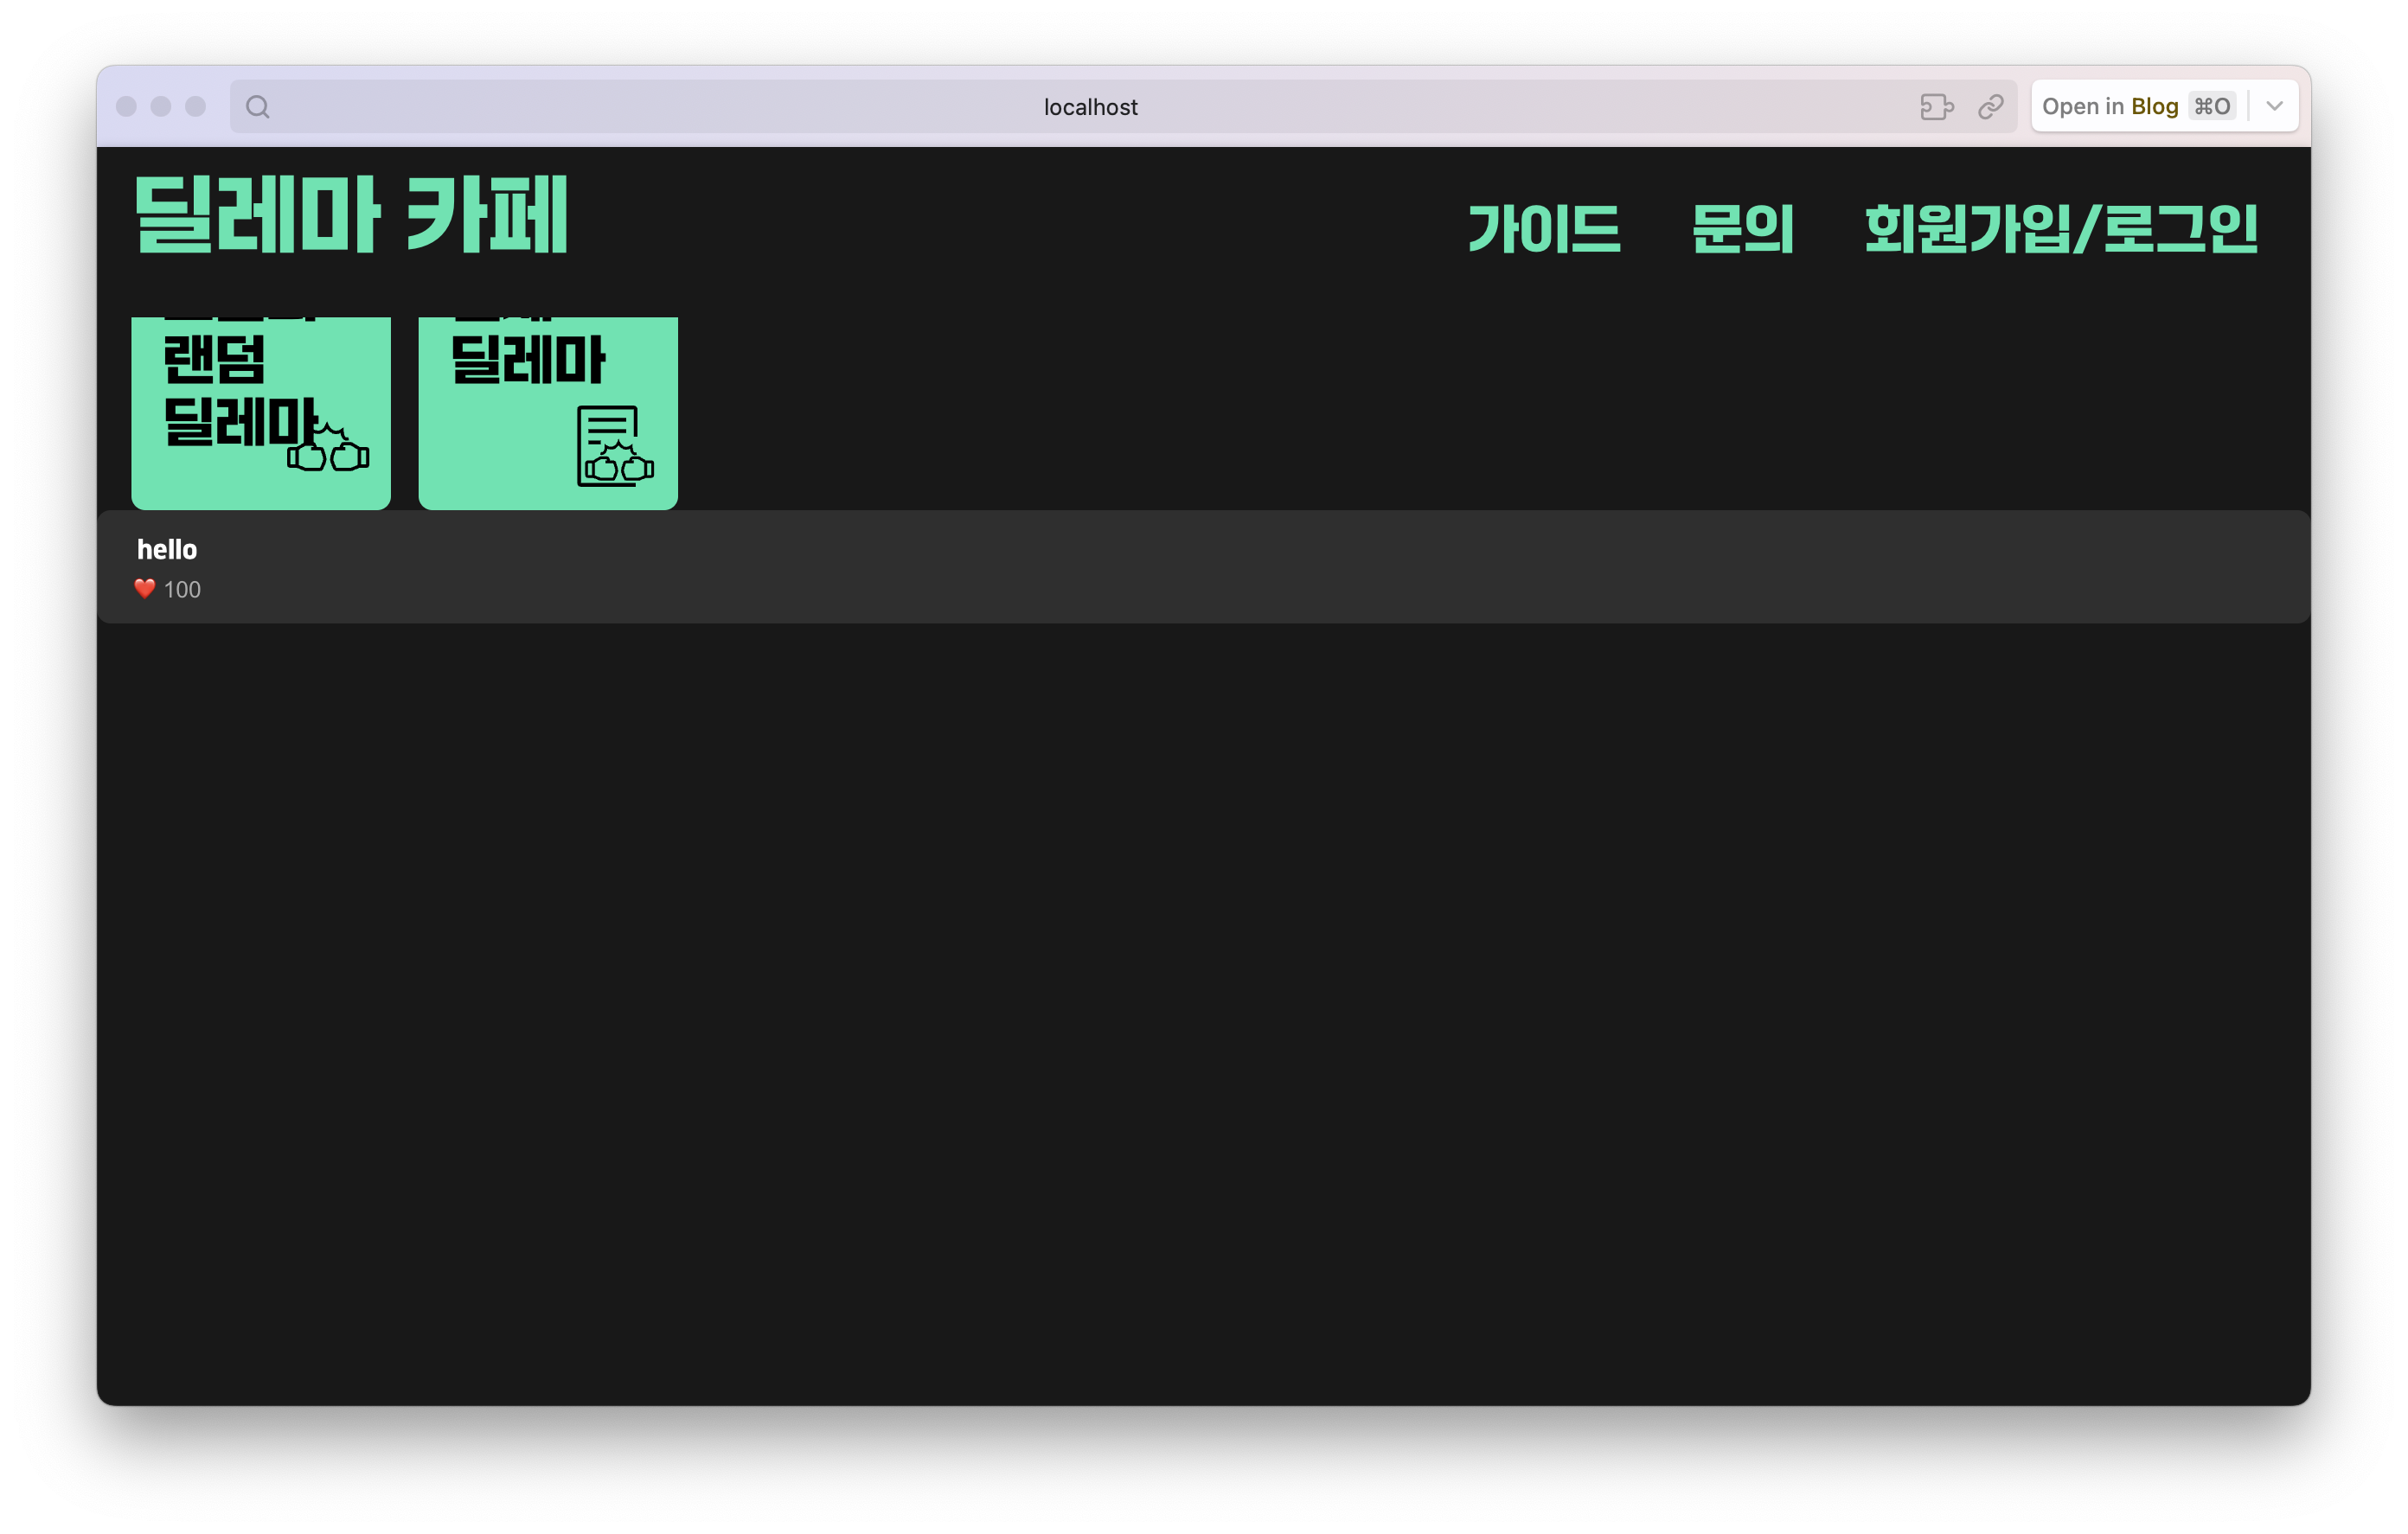Open the 문의 navigation menu item
The image size is (2408, 1534).
tap(1742, 228)
